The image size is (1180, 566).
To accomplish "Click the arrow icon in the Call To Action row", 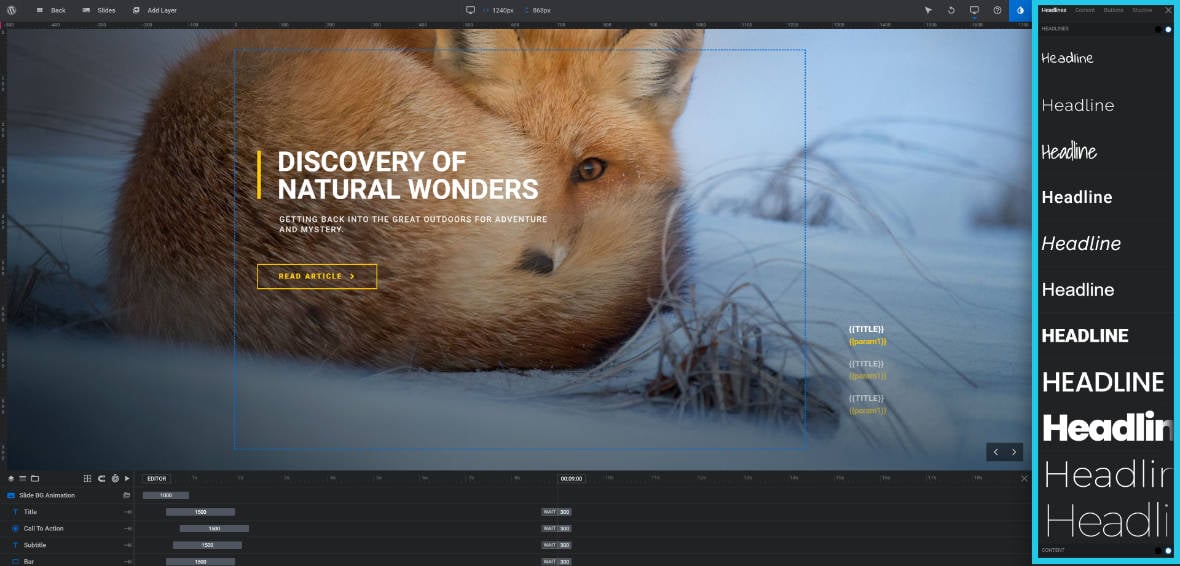I will (x=128, y=528).
